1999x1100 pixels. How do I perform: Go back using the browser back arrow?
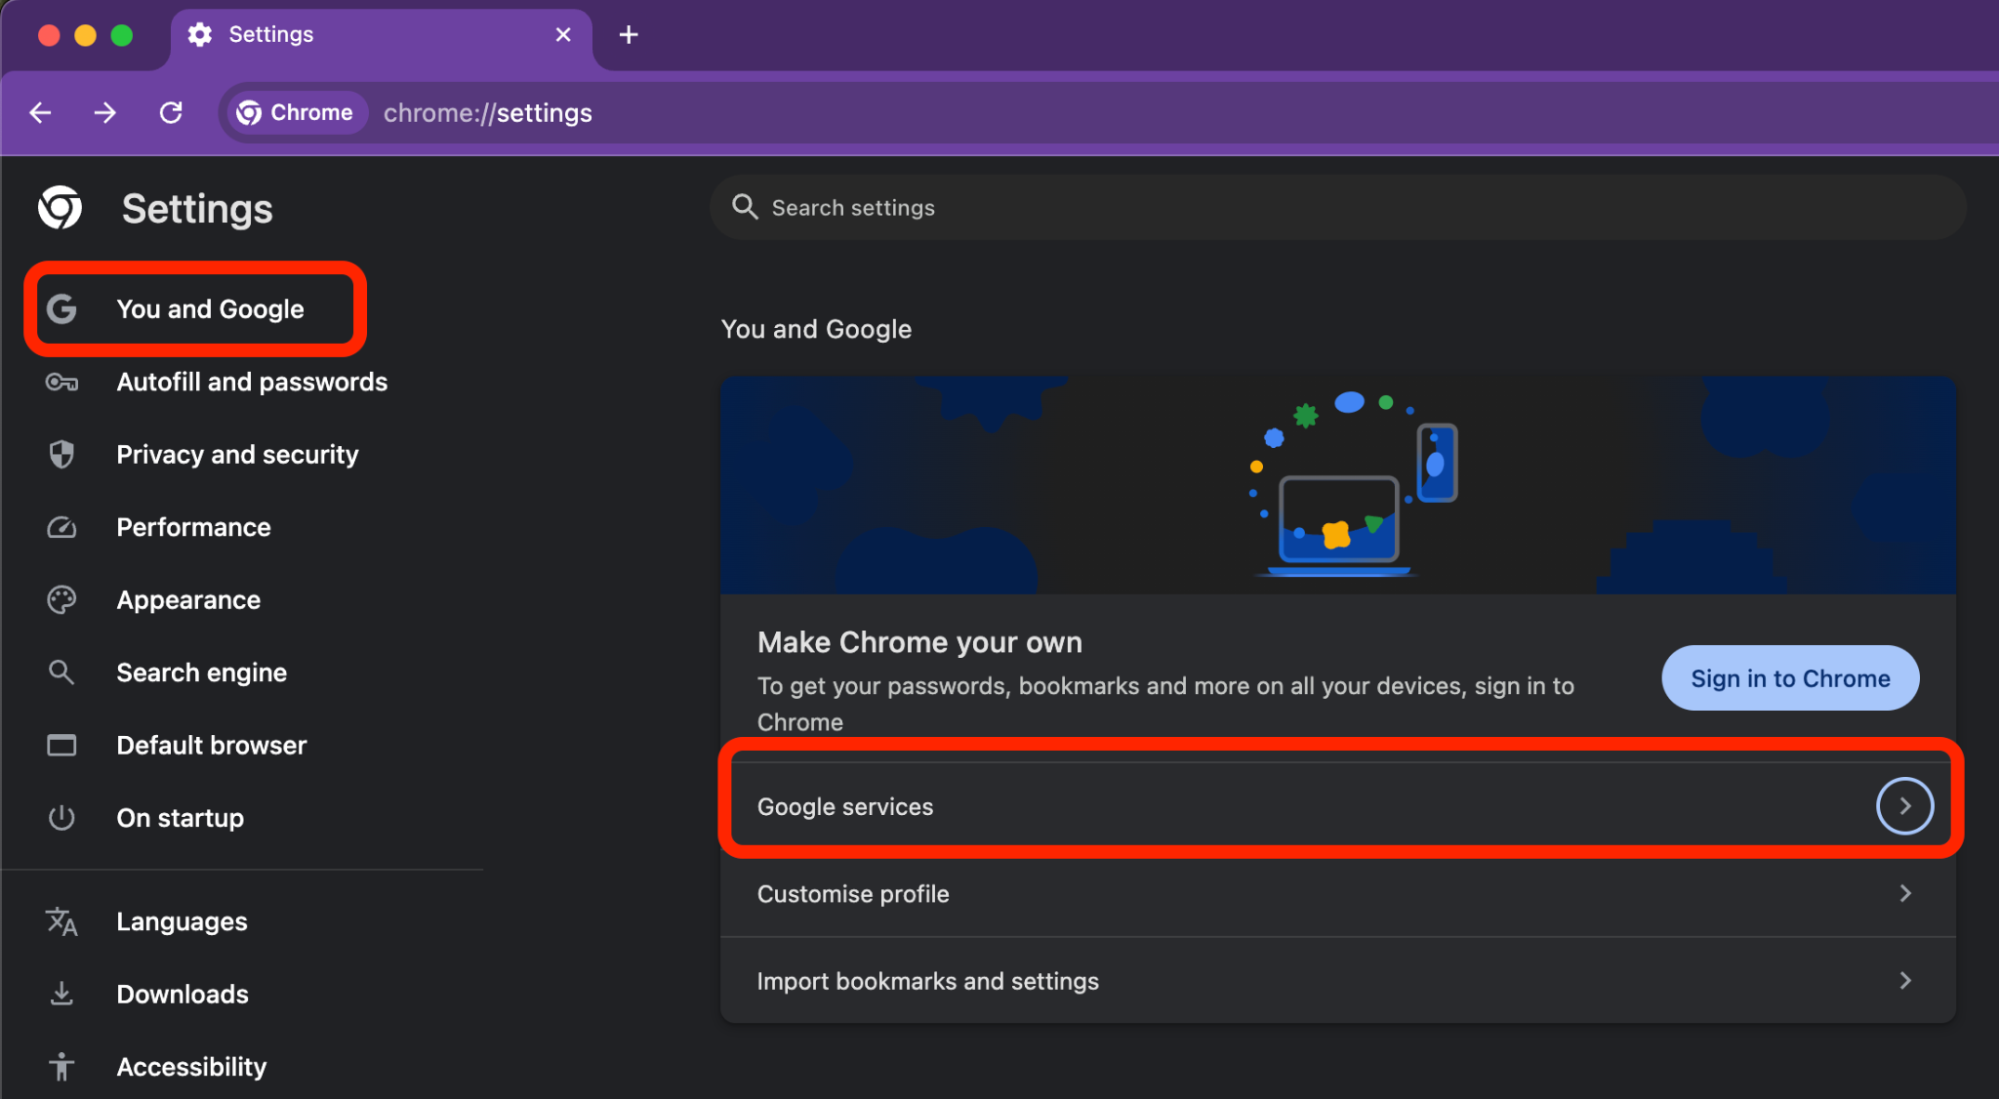tap(40, 113)
